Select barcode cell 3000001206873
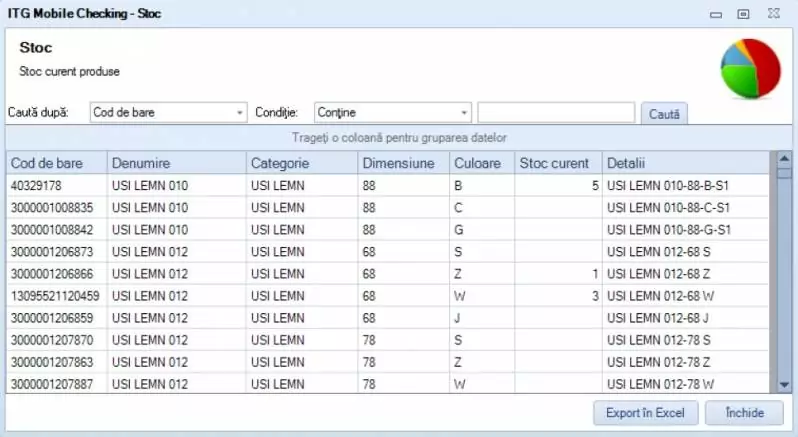Screen dimensions: 798x437 click(x=57, y=252)
